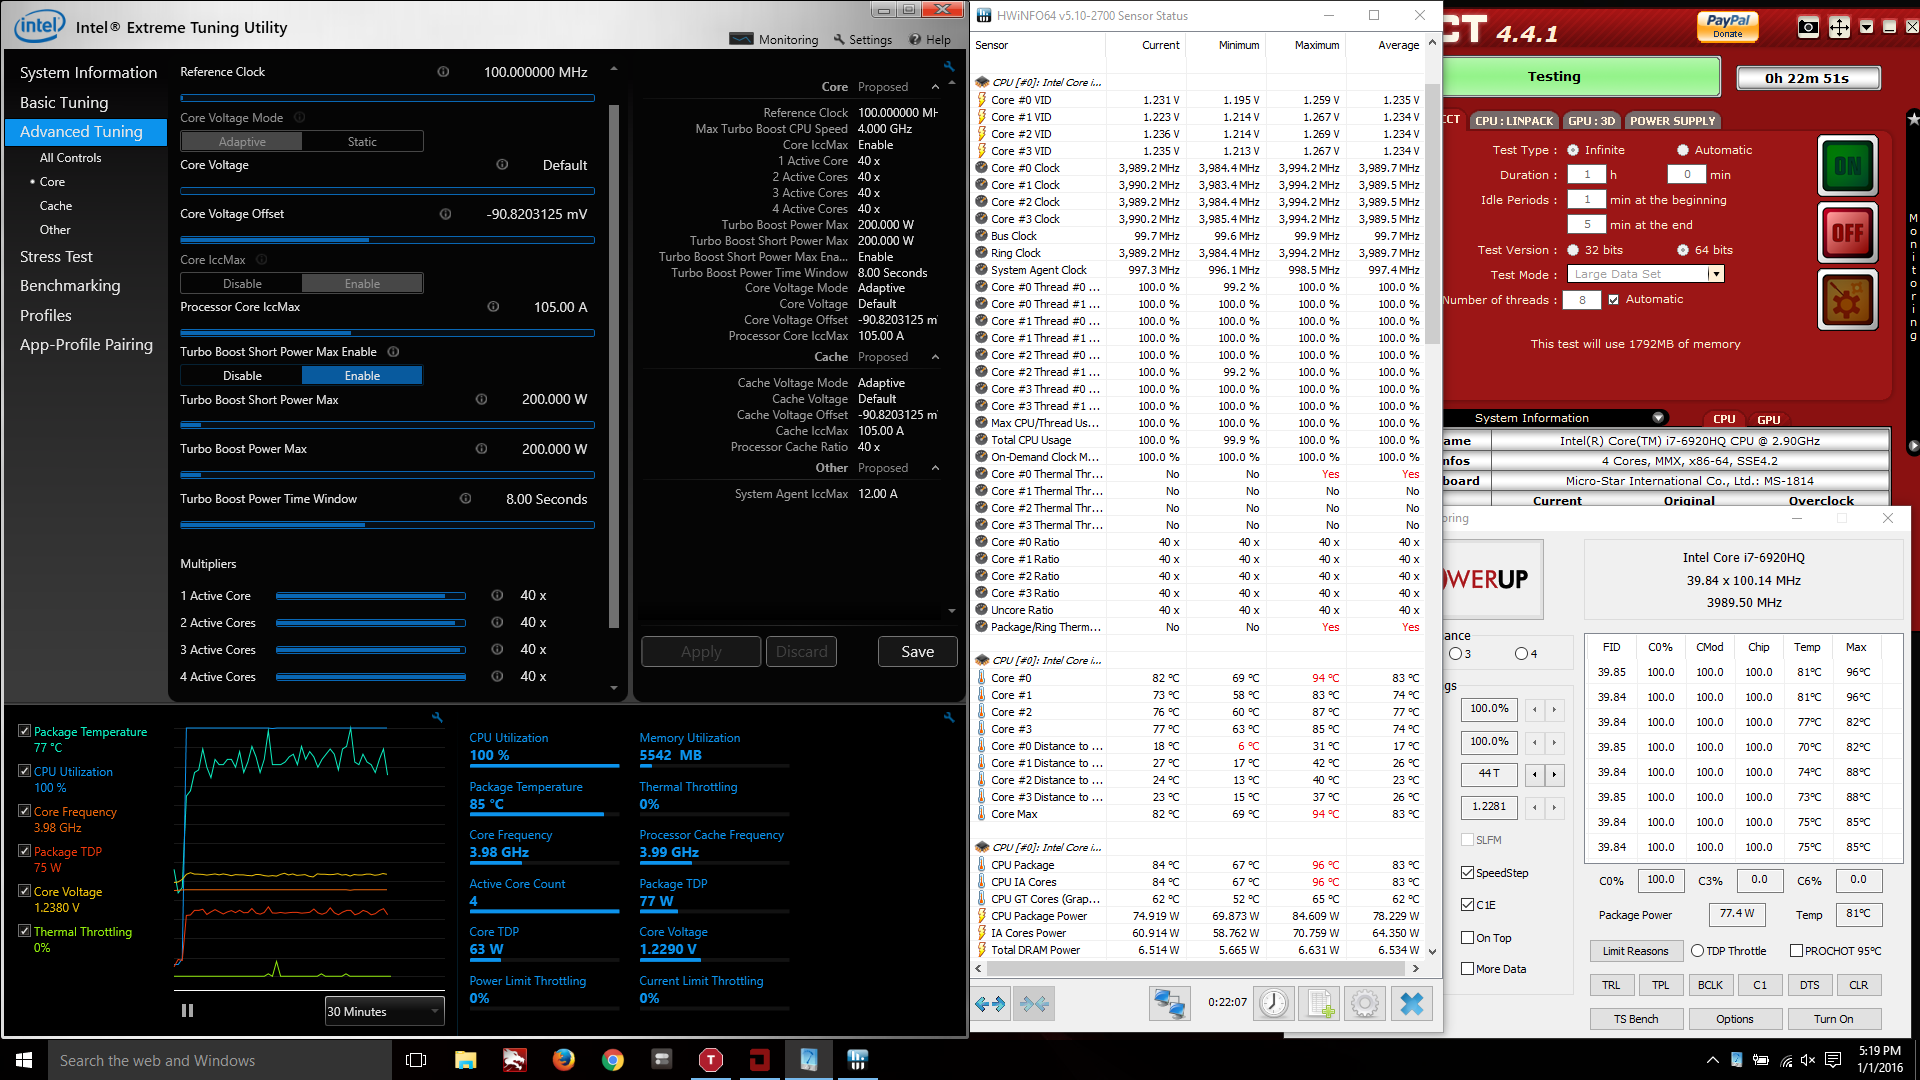This screenshot has width=1920, height=1080.
Task: Uncheck CPU Utilization in XTU graph legend
Action: click(24, 771)
